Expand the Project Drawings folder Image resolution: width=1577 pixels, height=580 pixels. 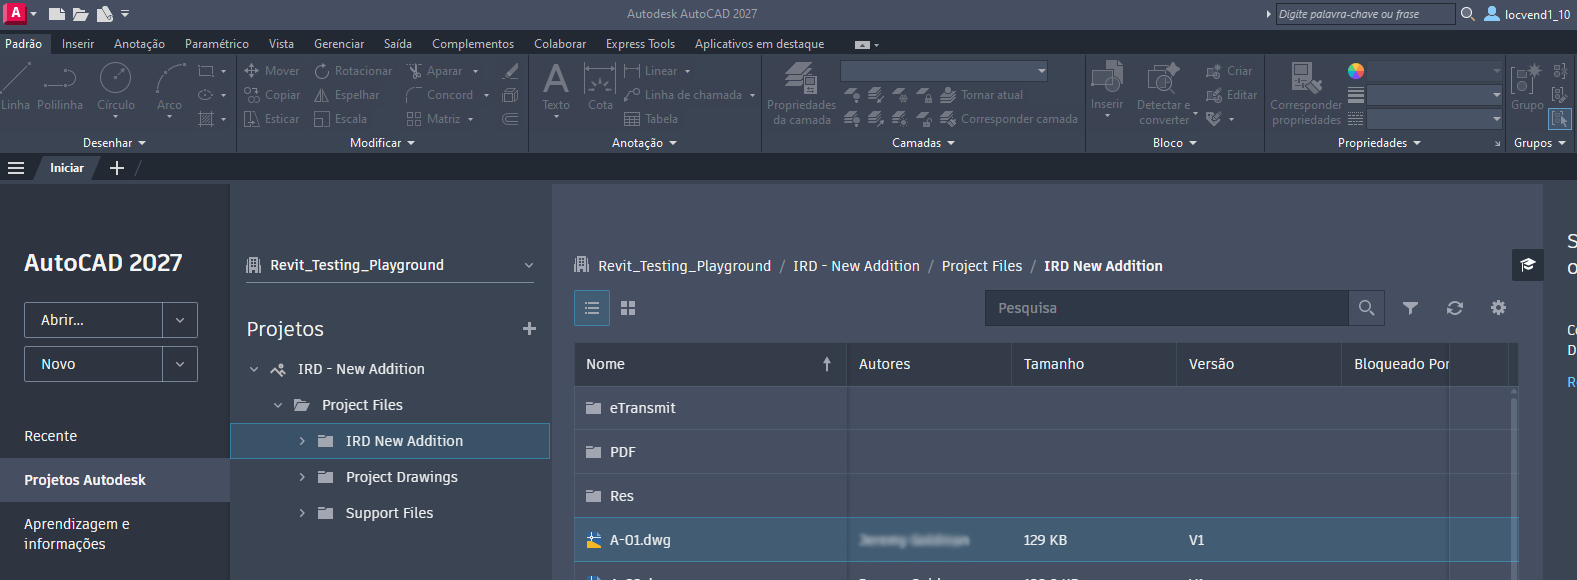(302, 477)
